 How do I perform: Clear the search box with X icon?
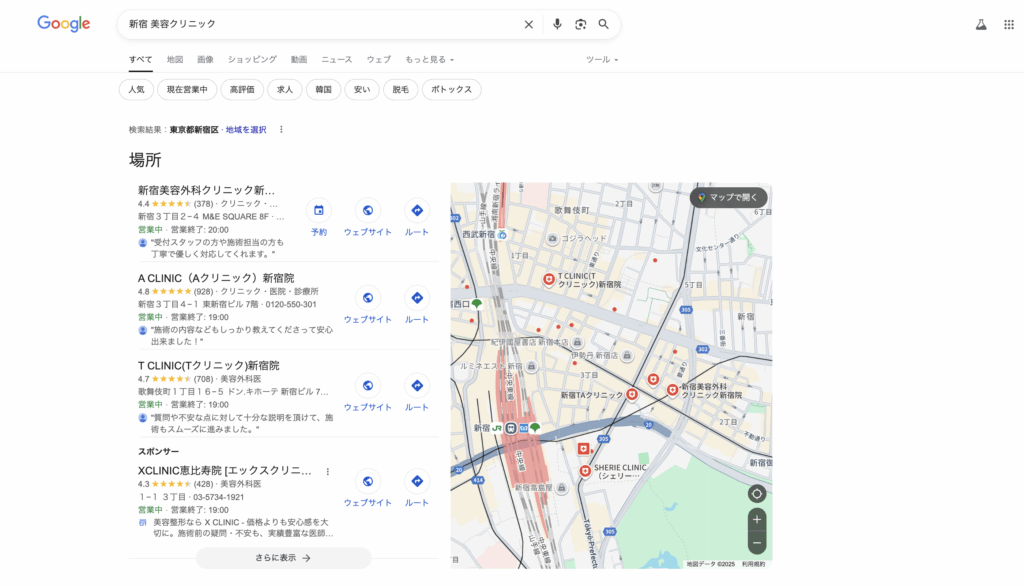pos(529,24)
